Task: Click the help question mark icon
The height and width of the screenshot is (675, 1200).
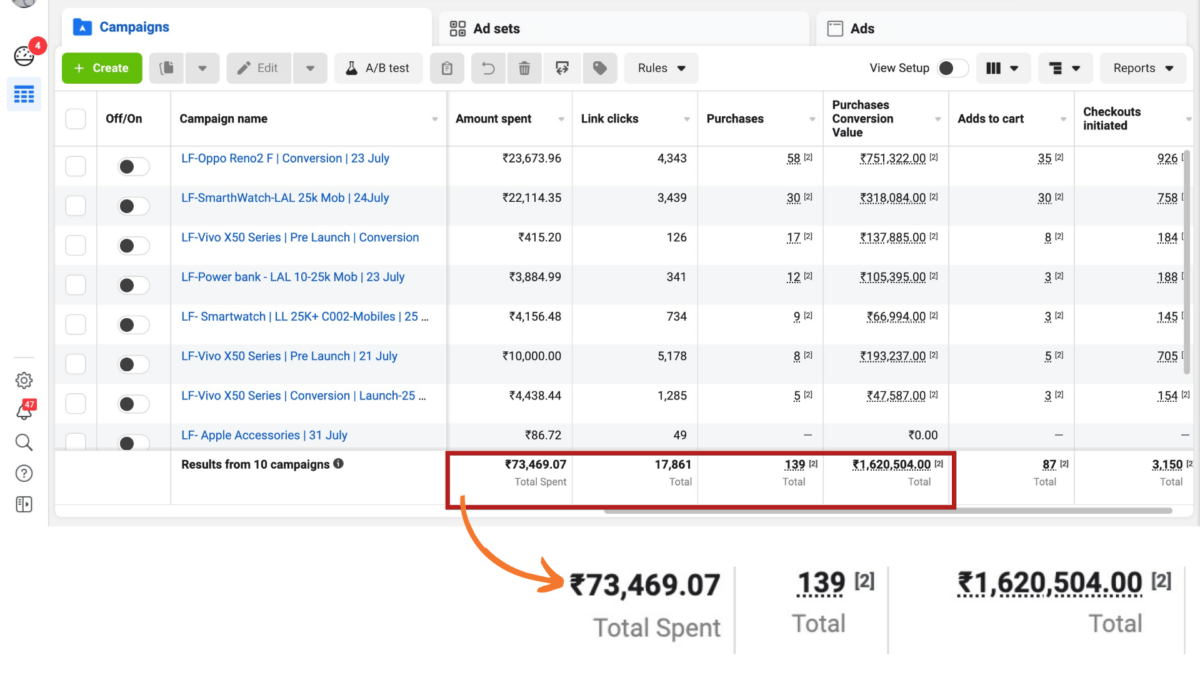Action: coord(24,473)
